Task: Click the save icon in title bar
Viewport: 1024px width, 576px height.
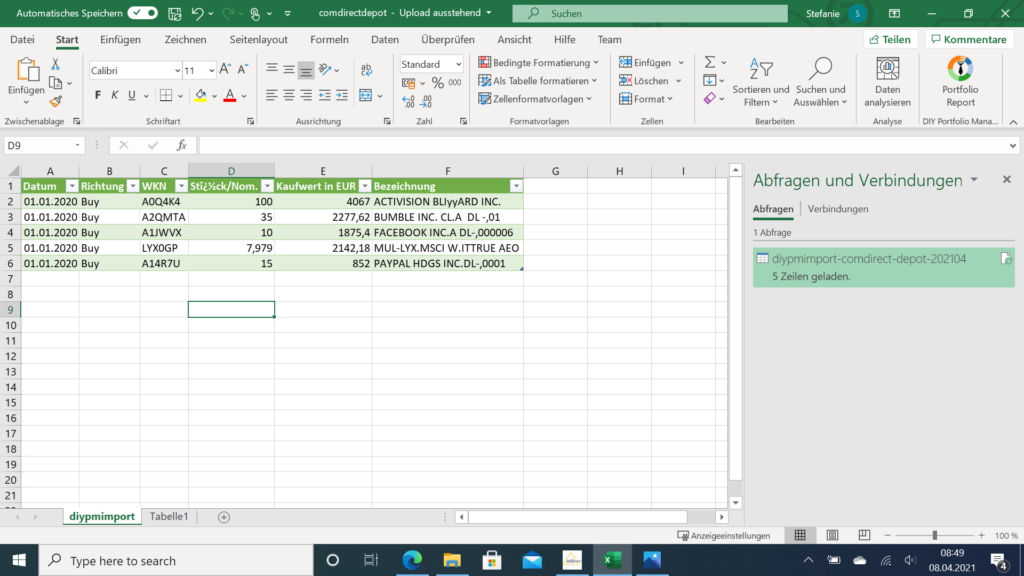Action: coord(174,13)
